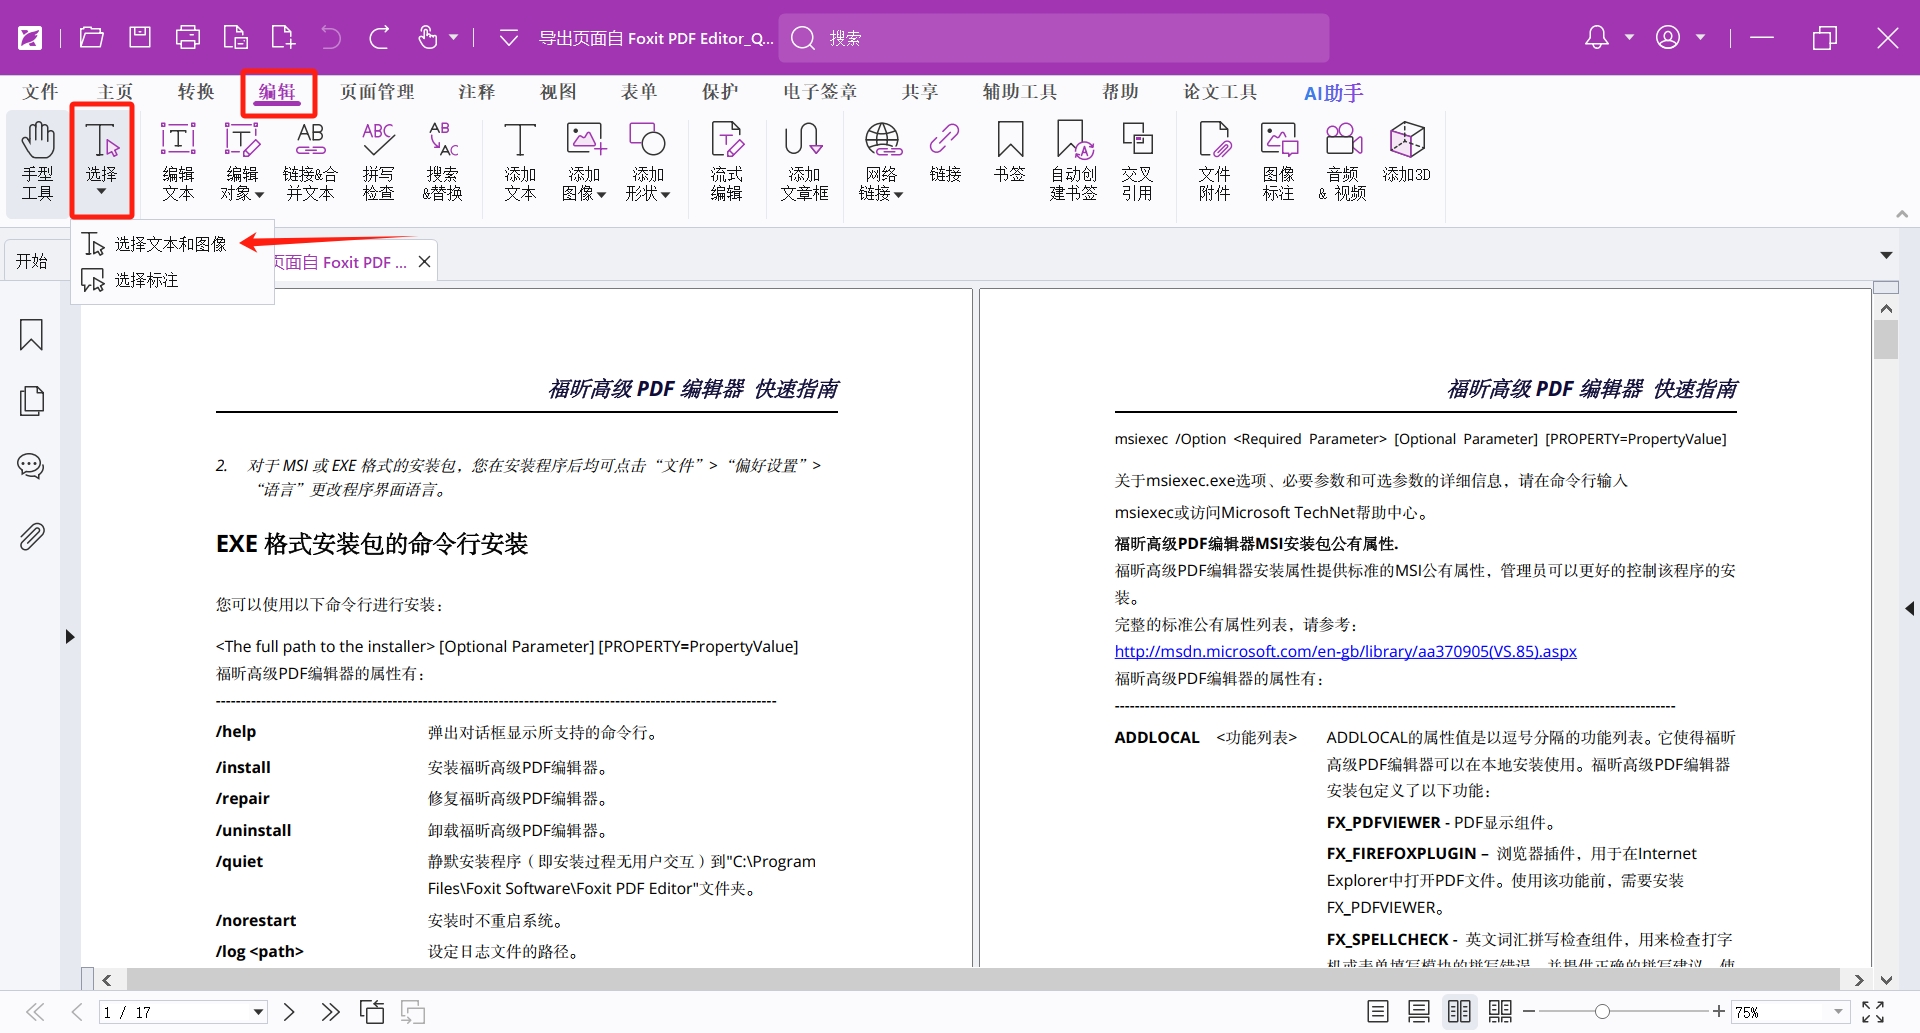1920x1033 pixels.
Task: Collapse the ribbon with the up arrow
Action: [1902, 214]
